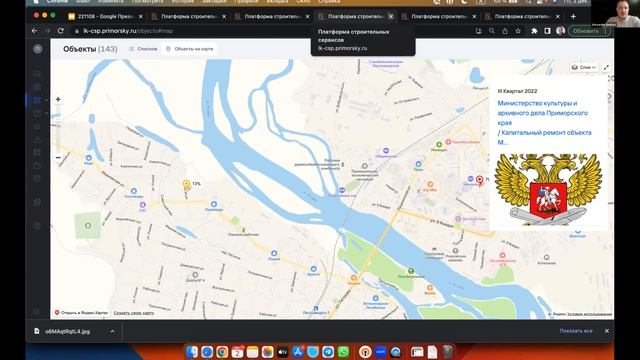This screenshot has height=360, width=640.
Task: Click the yellow map marker labeled 13%
Action: pyautogui.click(x=187, y=185)
